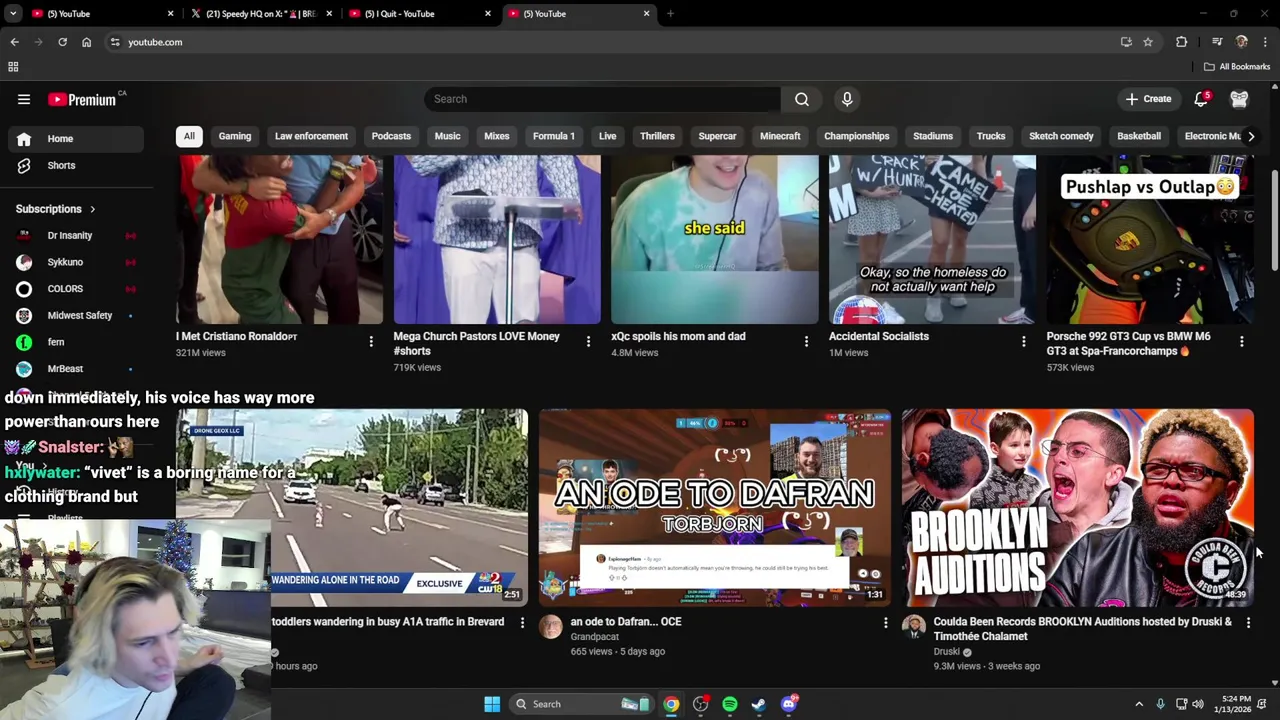Reload the youtube.com page
The image size is (1280, 720).
(62, 42)
